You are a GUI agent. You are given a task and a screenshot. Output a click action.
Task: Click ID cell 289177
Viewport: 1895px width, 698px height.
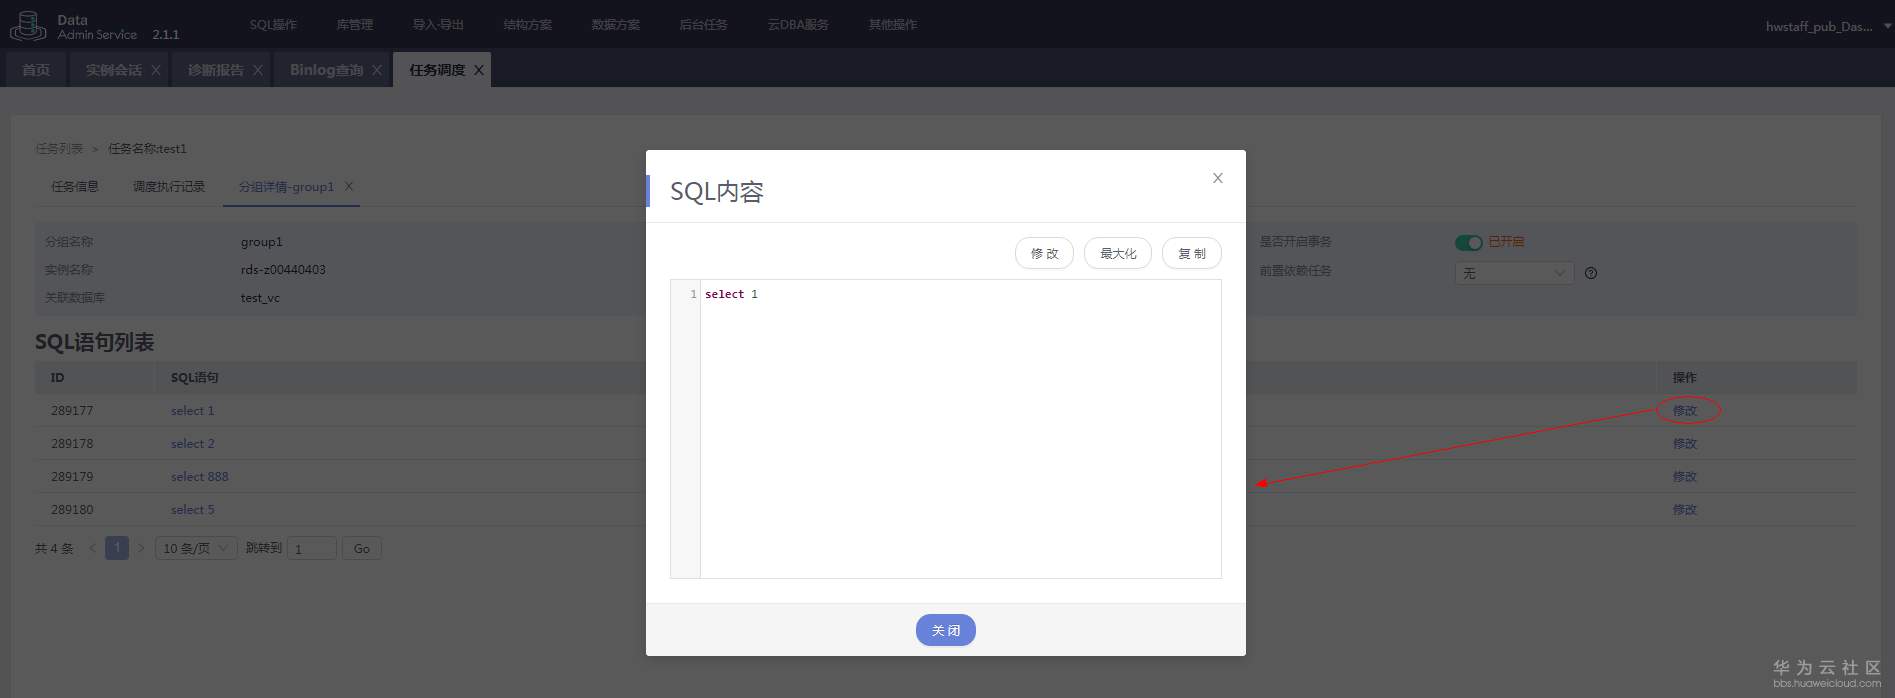coord(72,411)
